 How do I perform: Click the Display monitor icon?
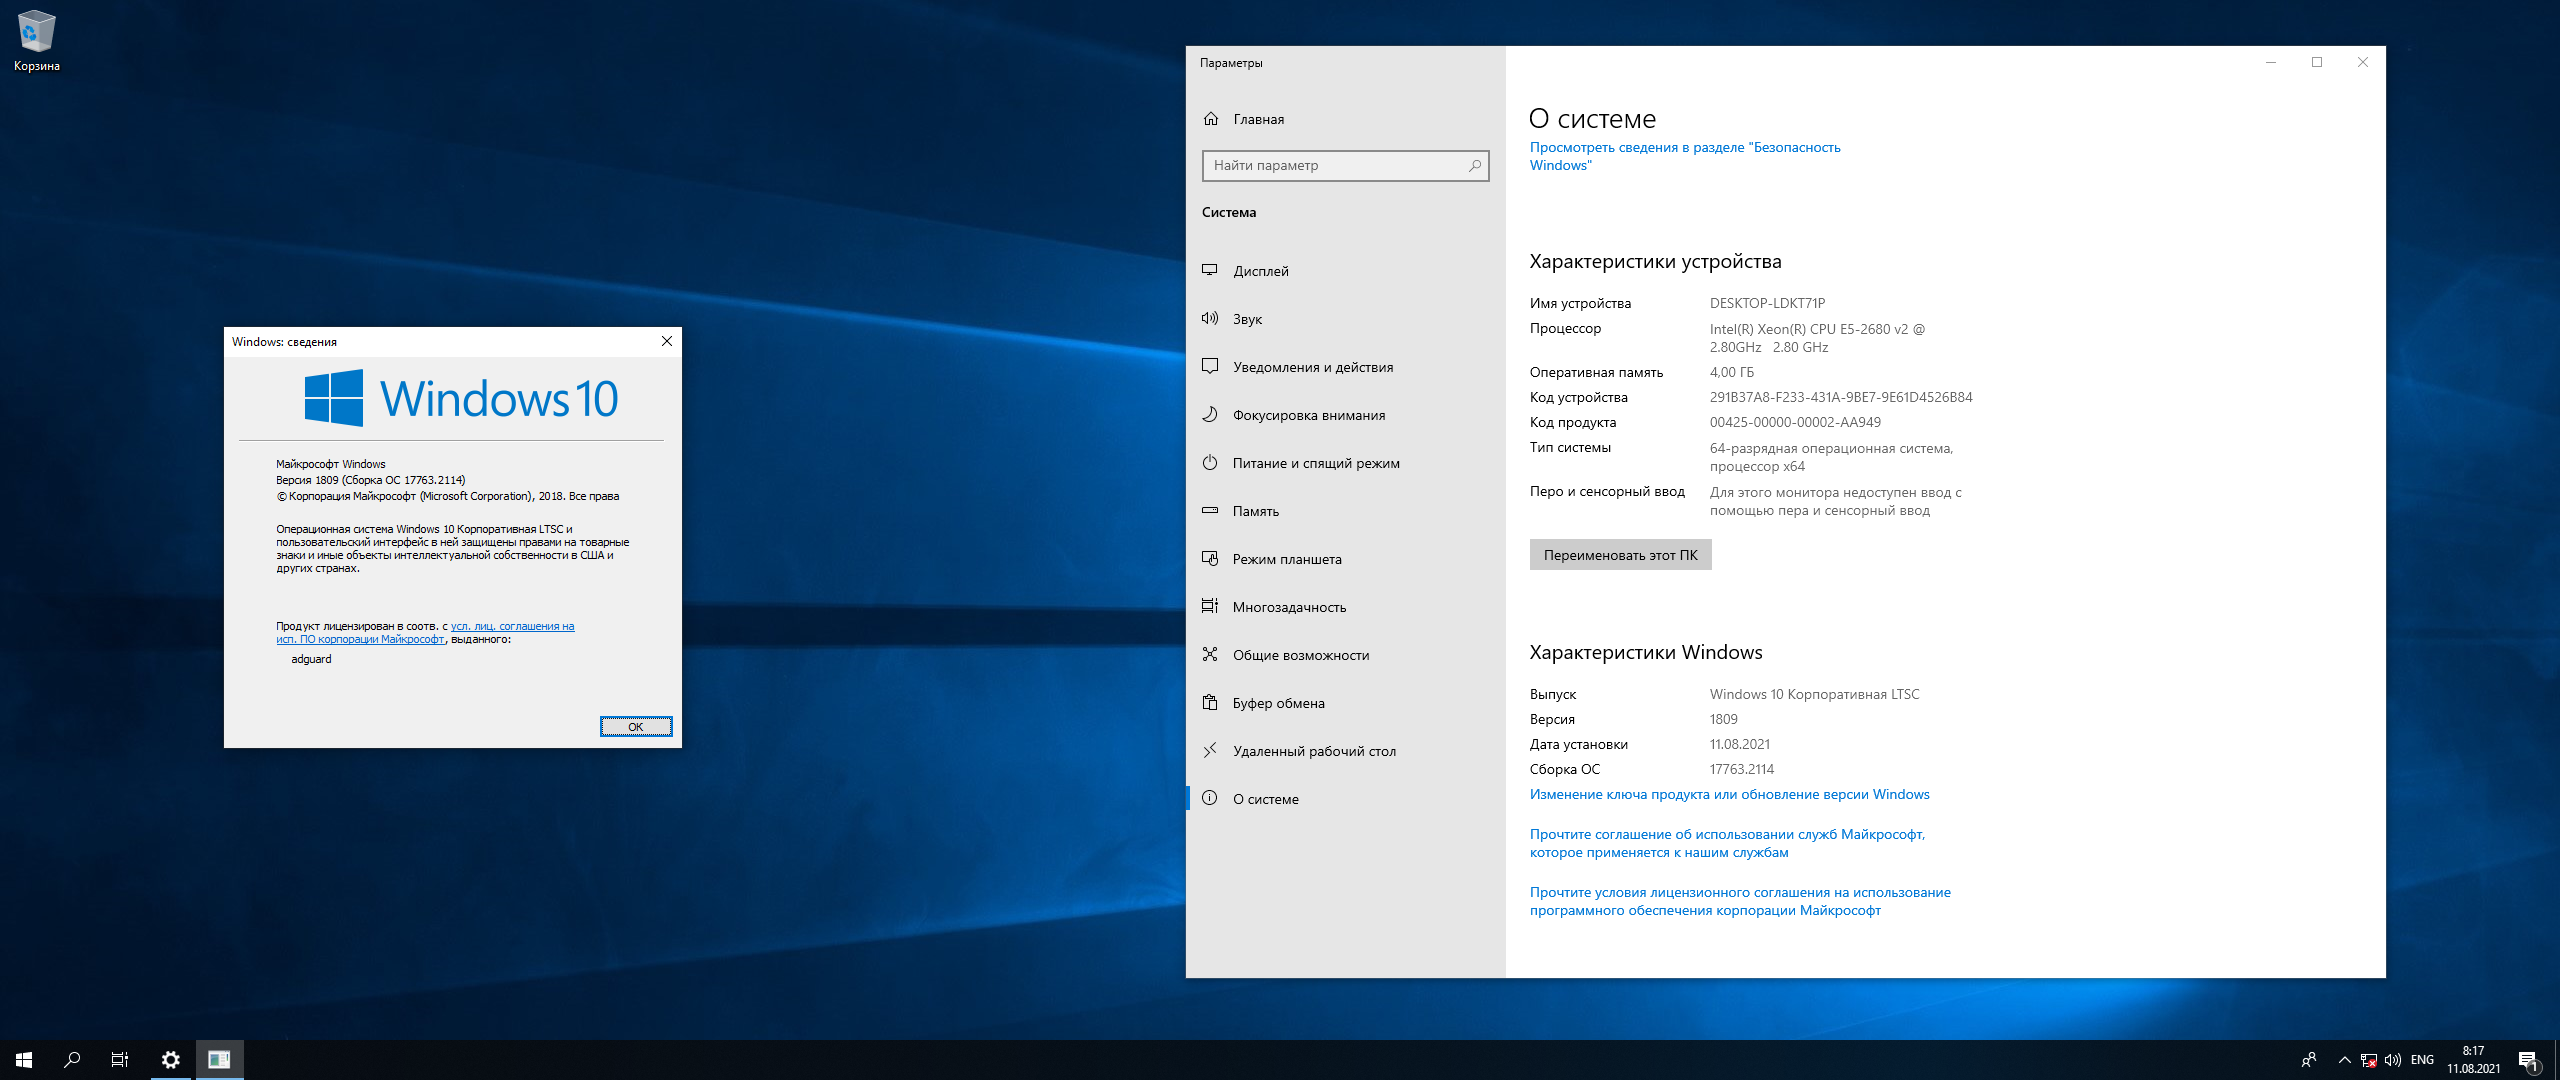click(x=1210, y=270)
